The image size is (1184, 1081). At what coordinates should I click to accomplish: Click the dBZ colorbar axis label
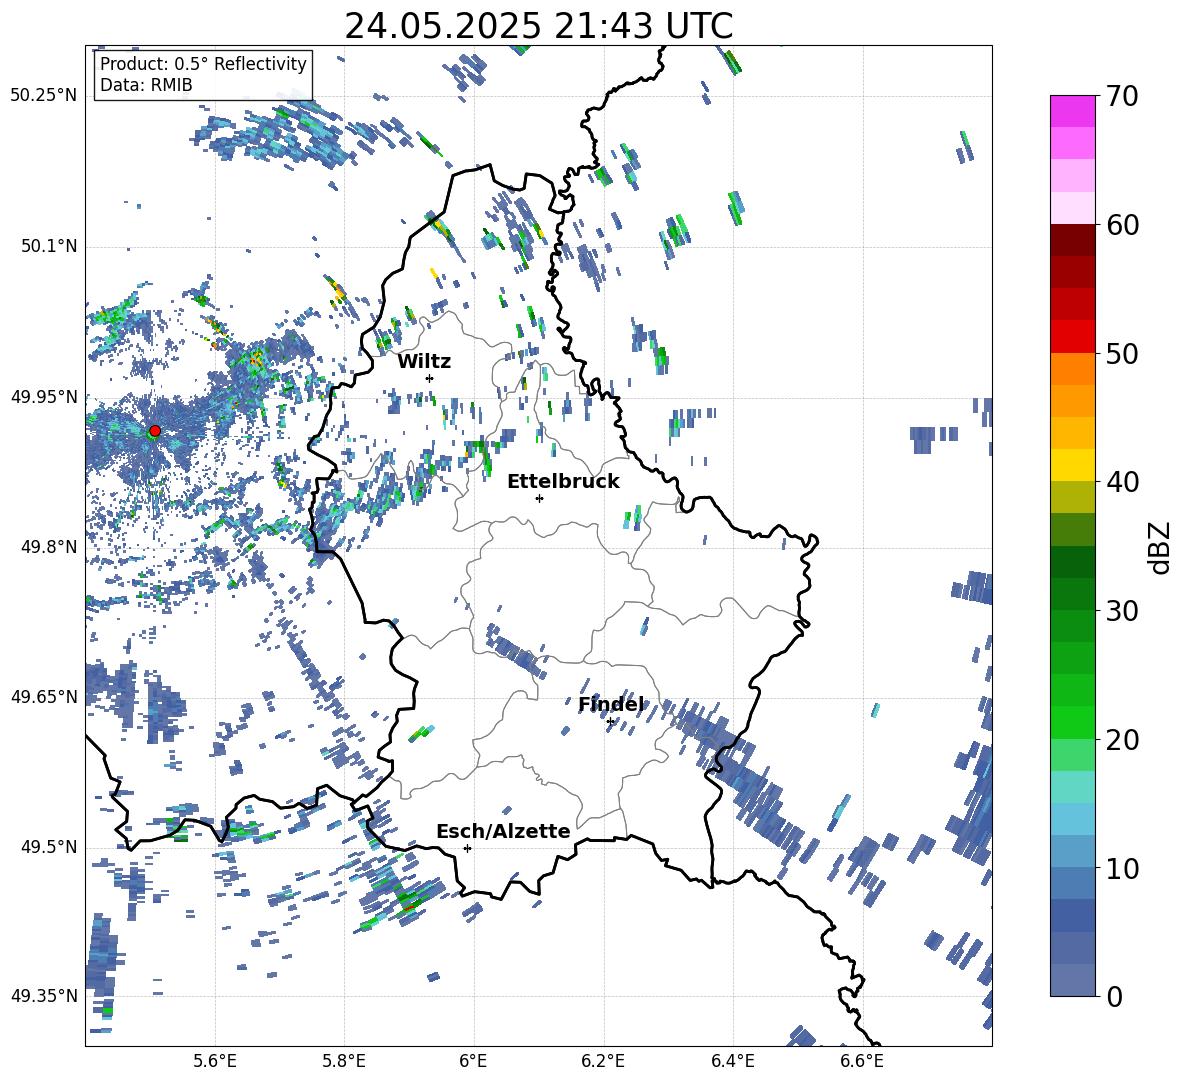click(x=1161, y=547)
